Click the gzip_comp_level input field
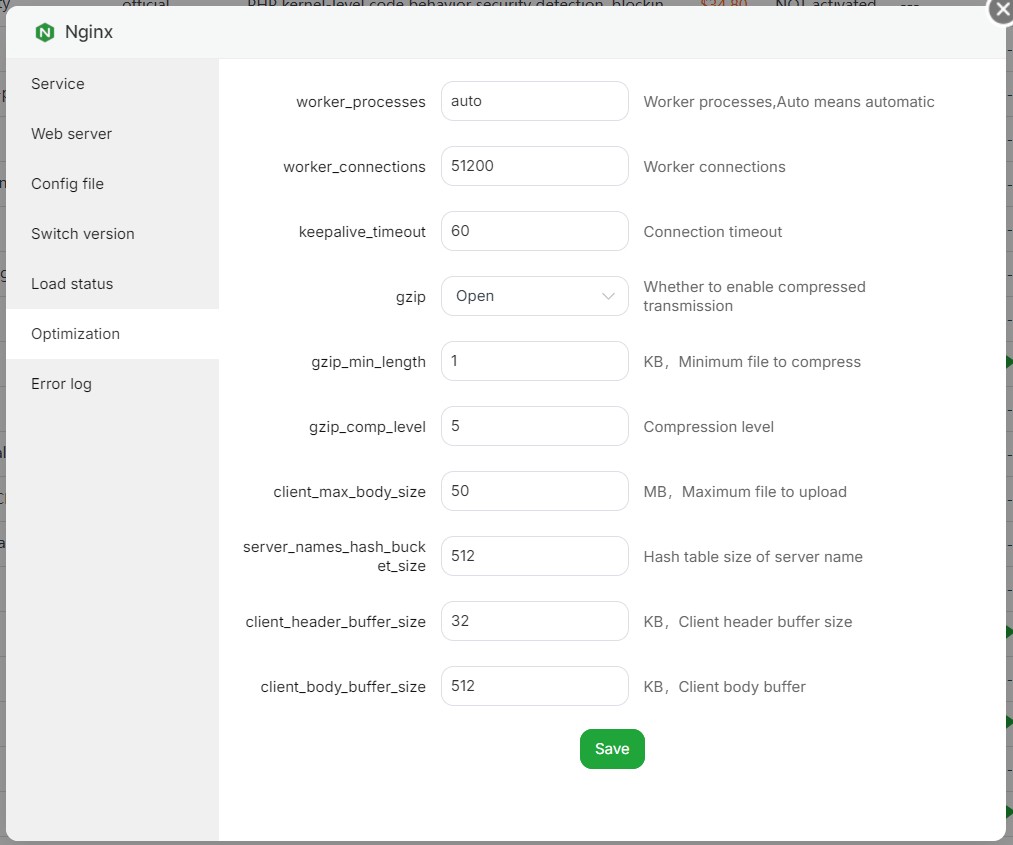Viewport: 1013px width, 845px height. 534,426
